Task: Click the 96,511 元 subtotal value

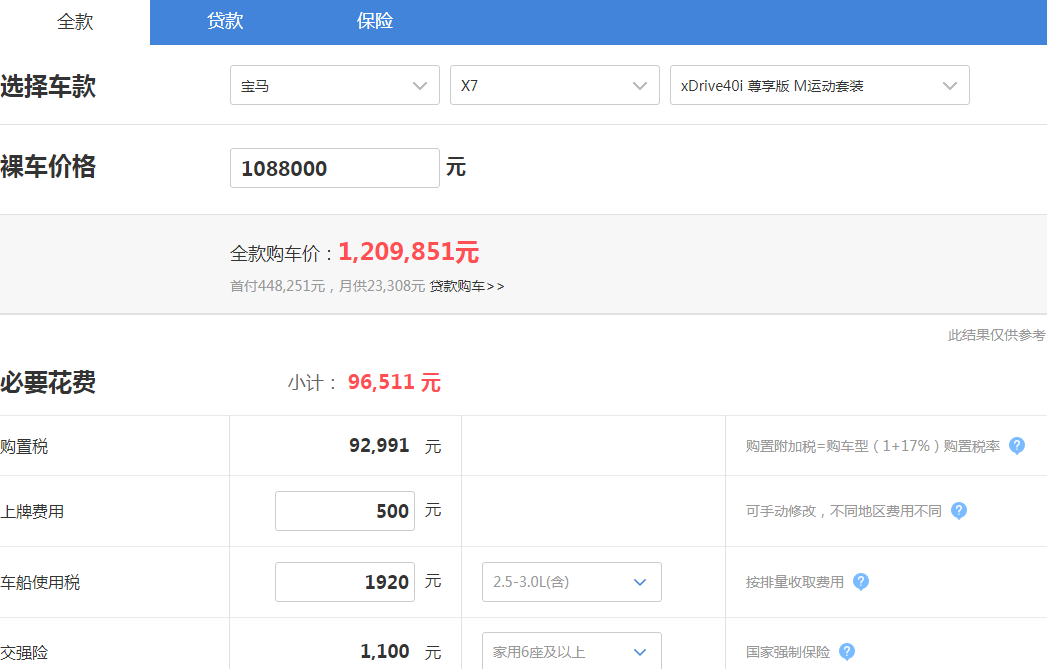Action: click(x=394, y=383)
